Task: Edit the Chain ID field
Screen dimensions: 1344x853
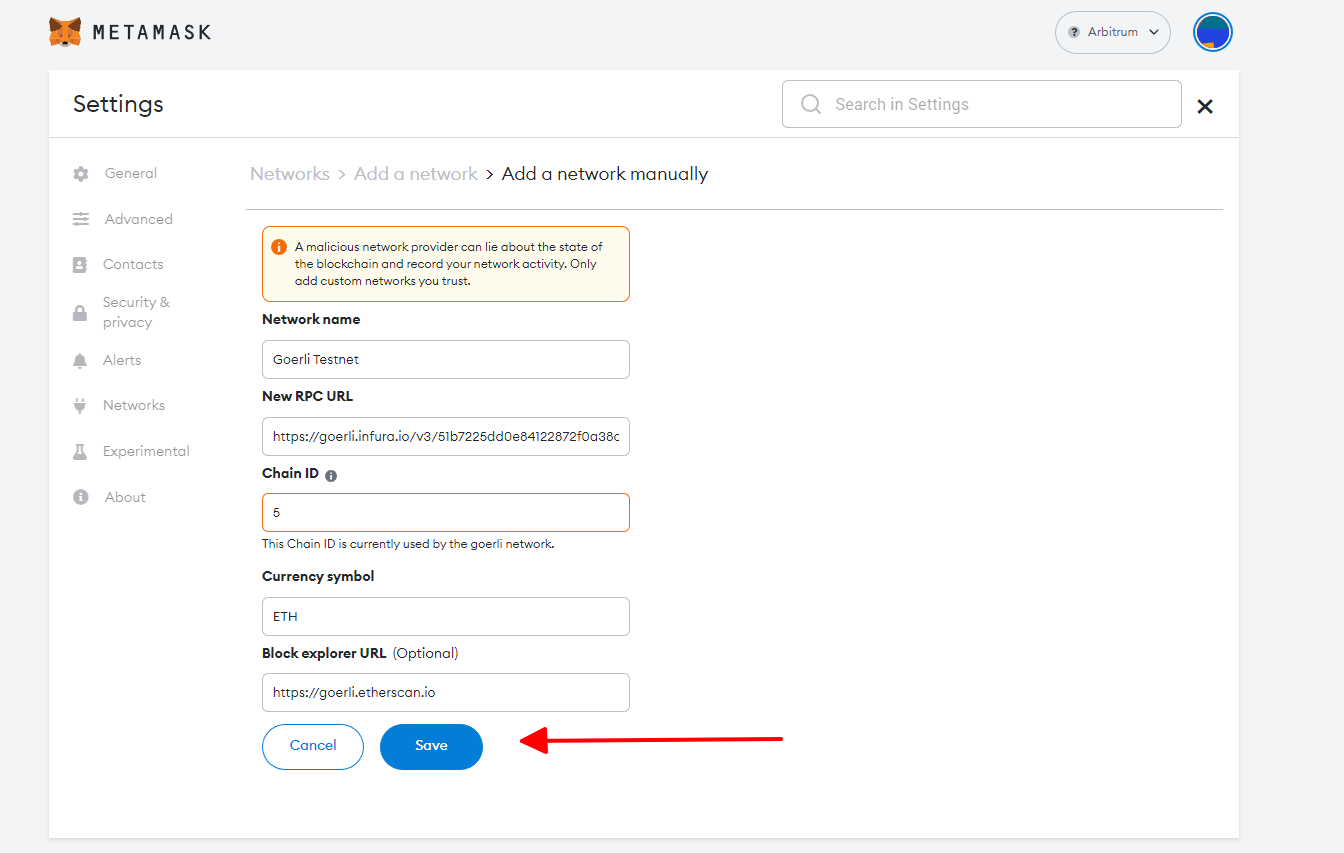Action: [446, 512]
